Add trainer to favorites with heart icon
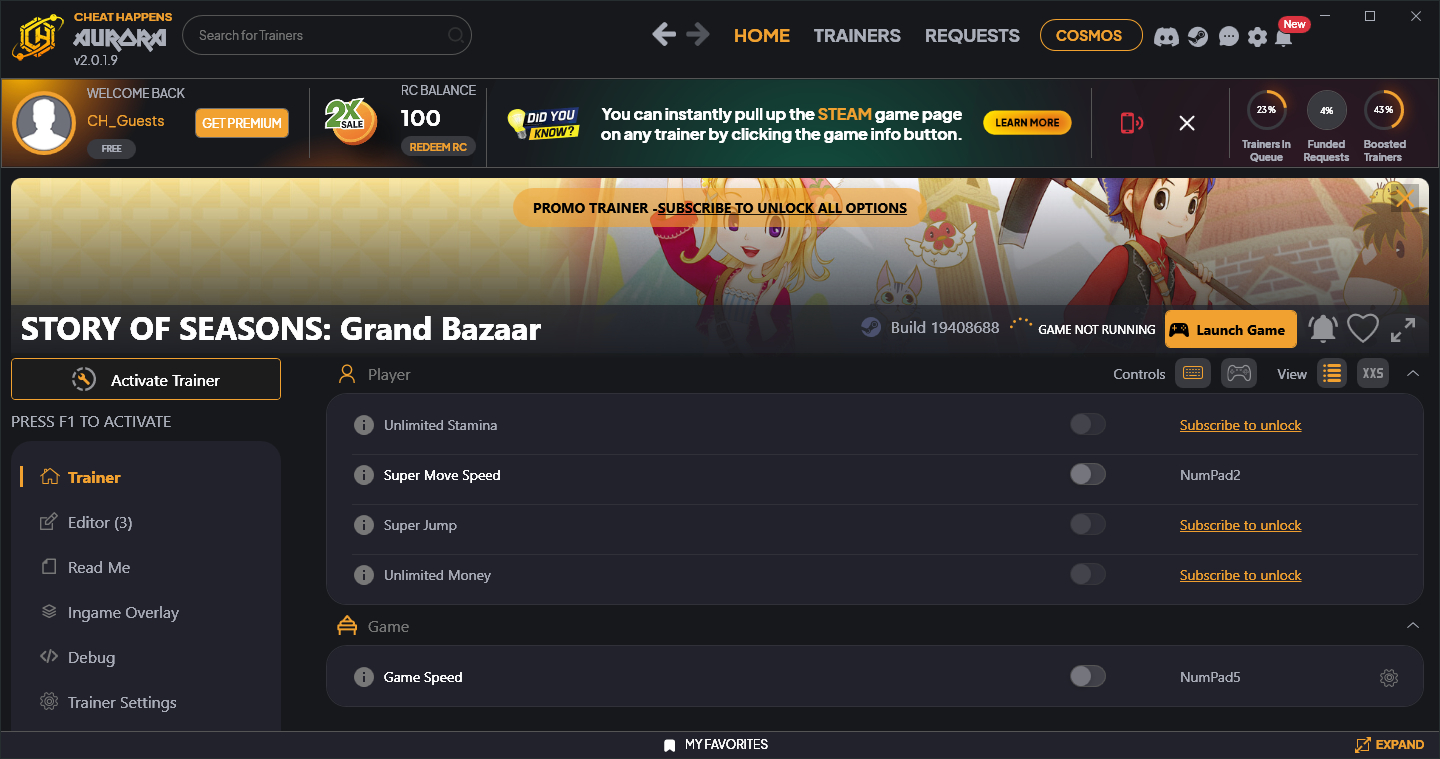The image size is (1440, 759). (1362, 329)
